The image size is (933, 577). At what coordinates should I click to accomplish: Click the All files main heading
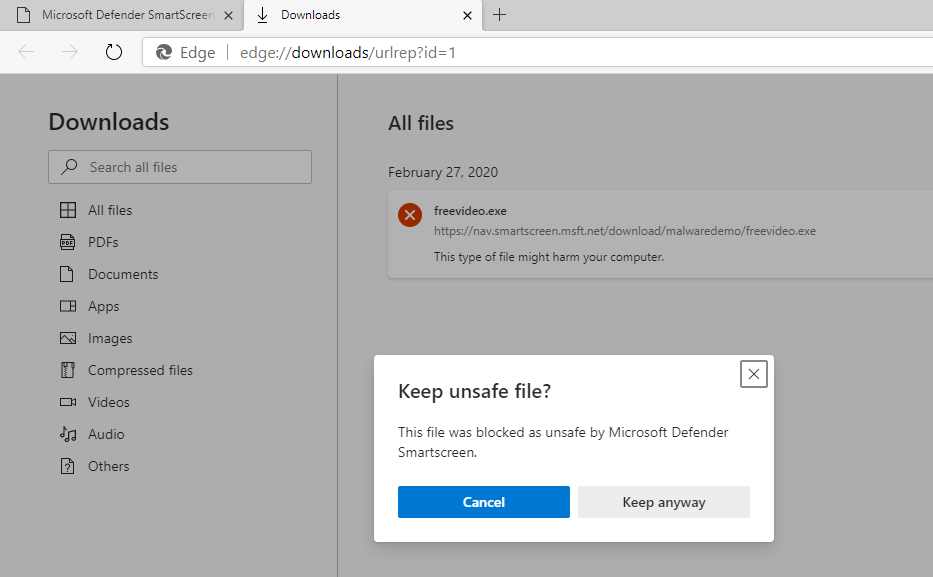click(x=421, y=123)
